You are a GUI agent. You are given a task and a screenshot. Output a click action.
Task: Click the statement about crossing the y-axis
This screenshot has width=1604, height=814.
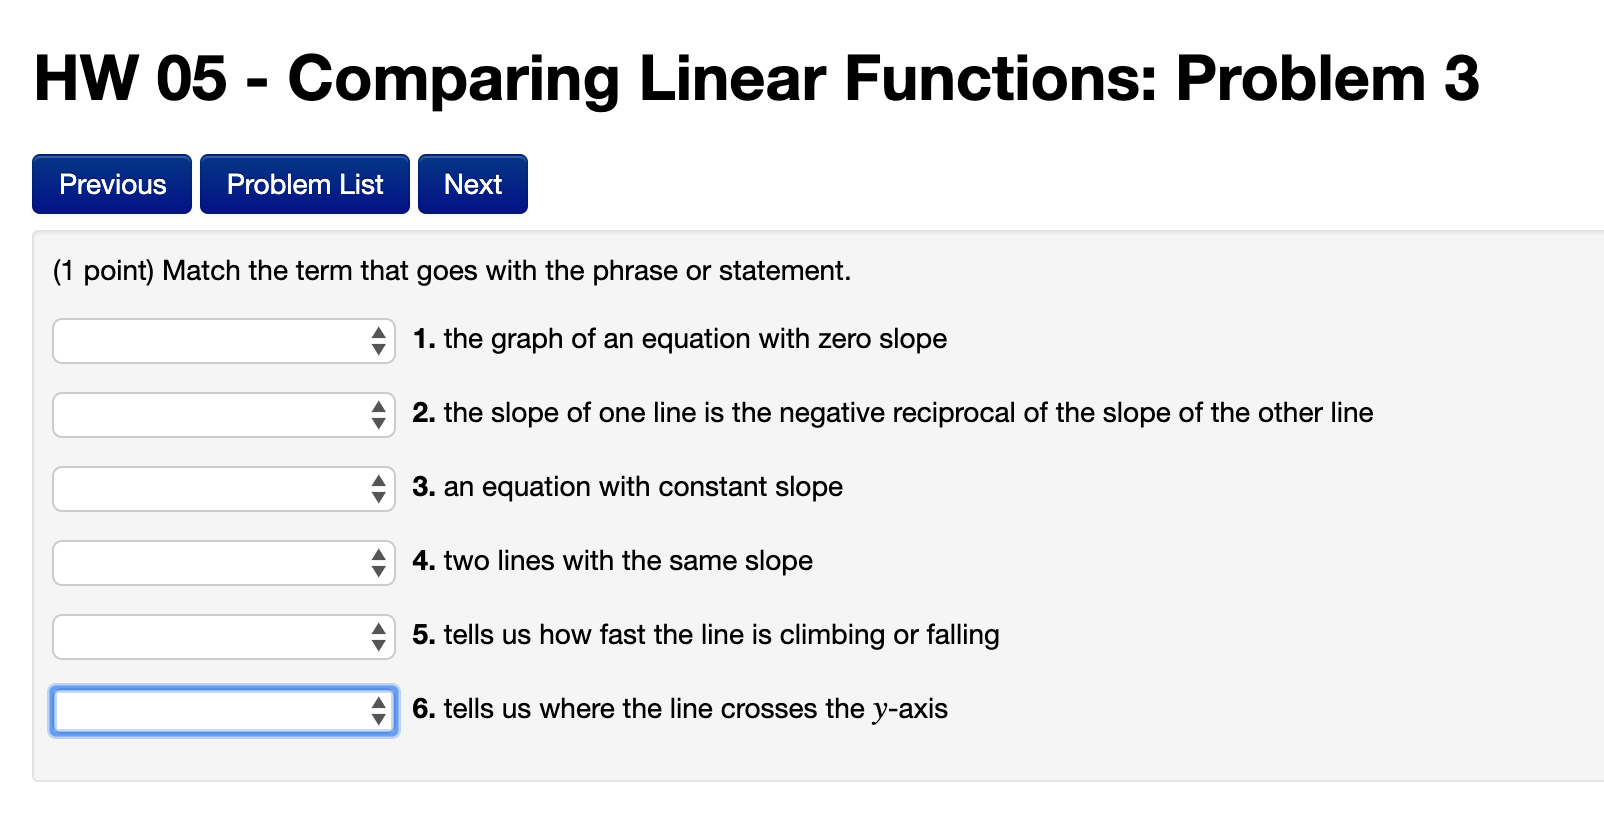680,709
